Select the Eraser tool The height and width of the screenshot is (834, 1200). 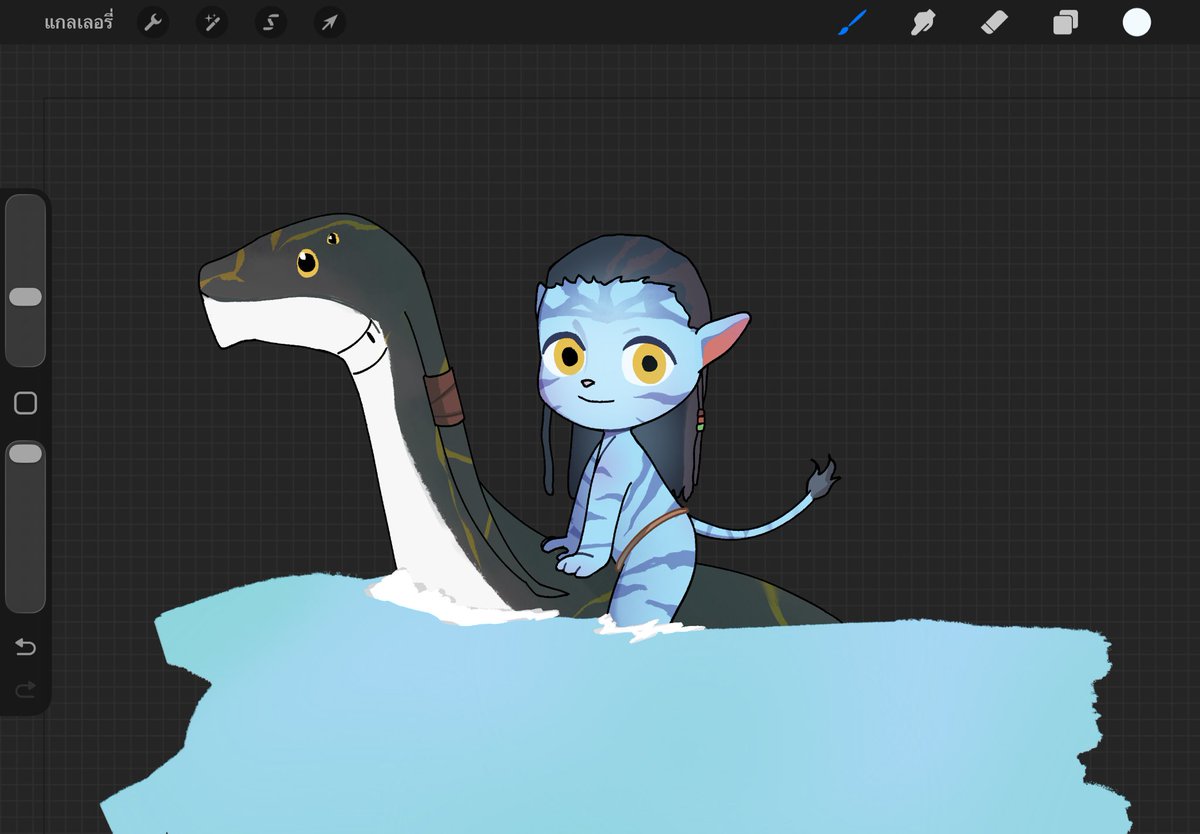994,22
